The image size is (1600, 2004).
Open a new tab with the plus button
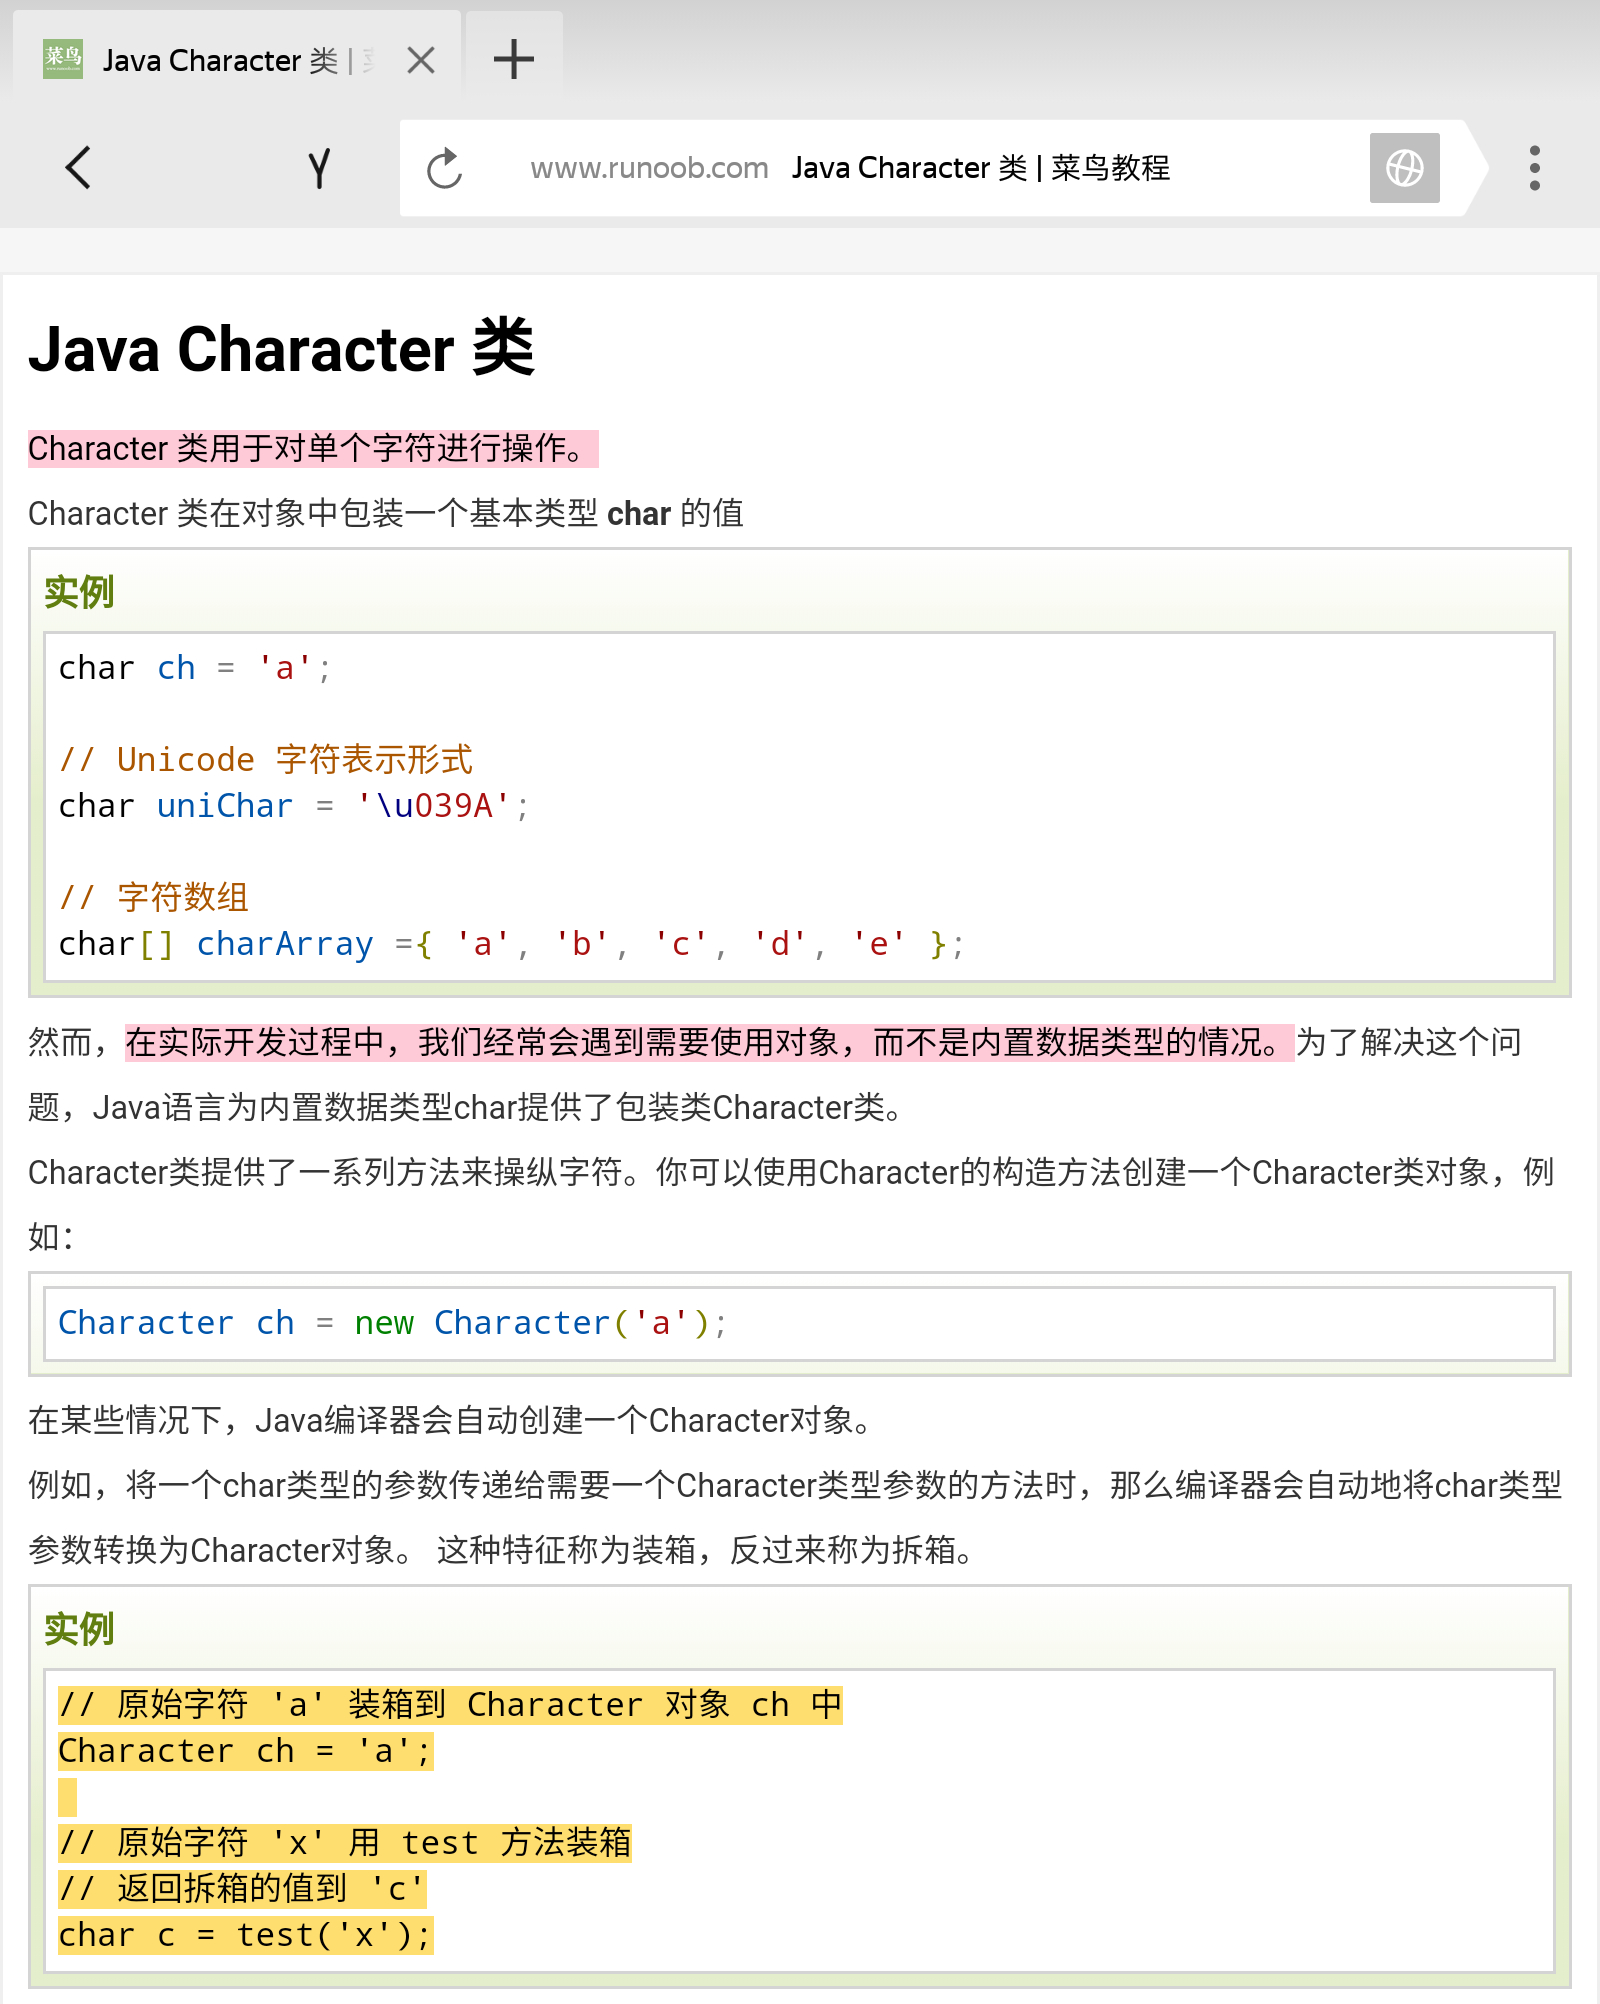tap(514, 59)
